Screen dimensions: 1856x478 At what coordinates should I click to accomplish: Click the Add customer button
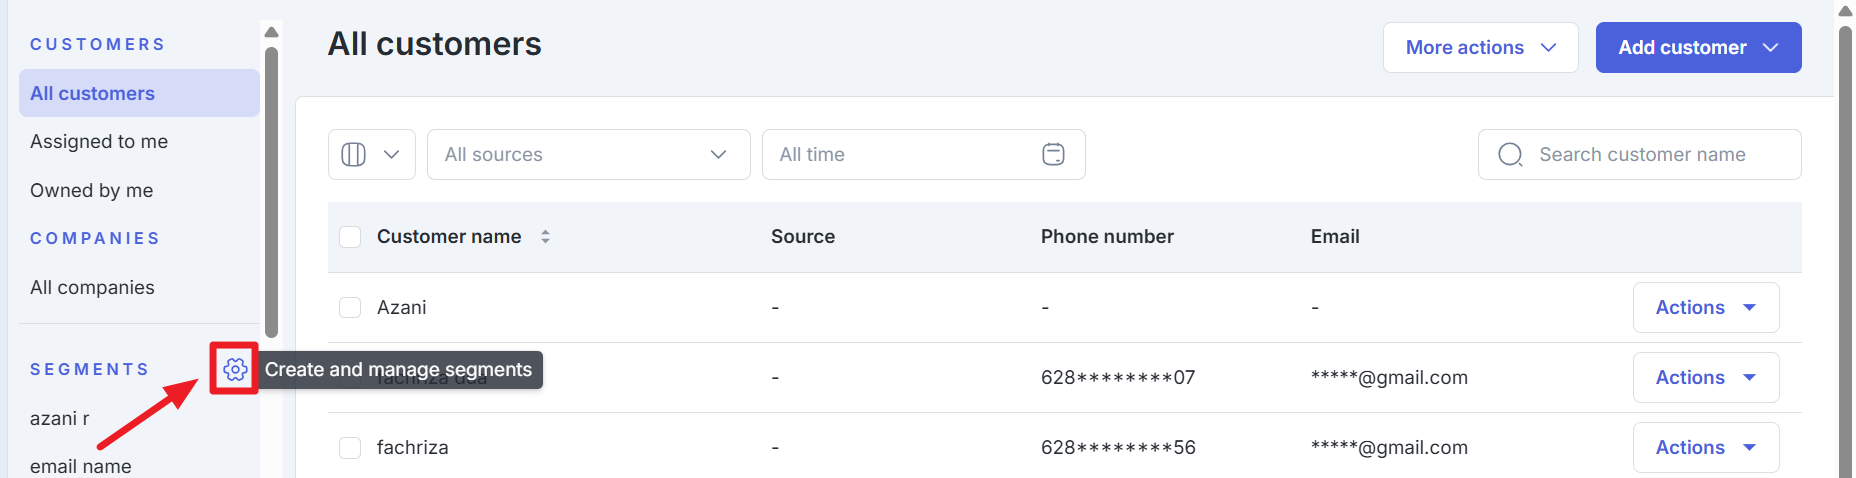(x=1698, y=47)
